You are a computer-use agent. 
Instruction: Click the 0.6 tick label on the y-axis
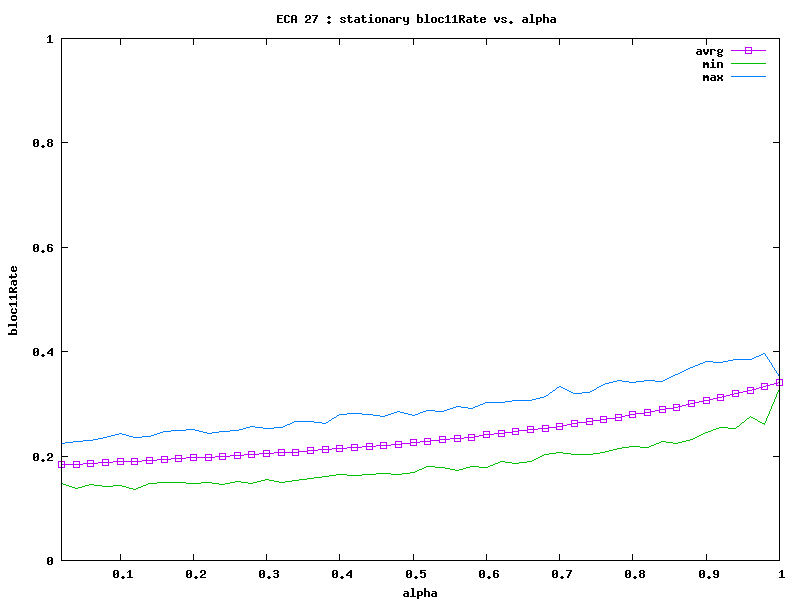tap(42, 248)
